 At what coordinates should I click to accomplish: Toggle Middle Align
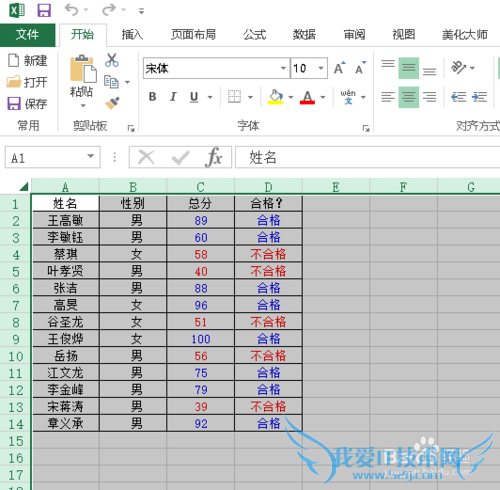click(x=409, y=68)
